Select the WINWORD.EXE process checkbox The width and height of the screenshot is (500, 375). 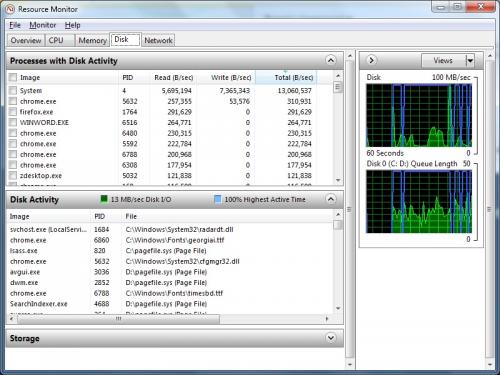click(13, 122)
